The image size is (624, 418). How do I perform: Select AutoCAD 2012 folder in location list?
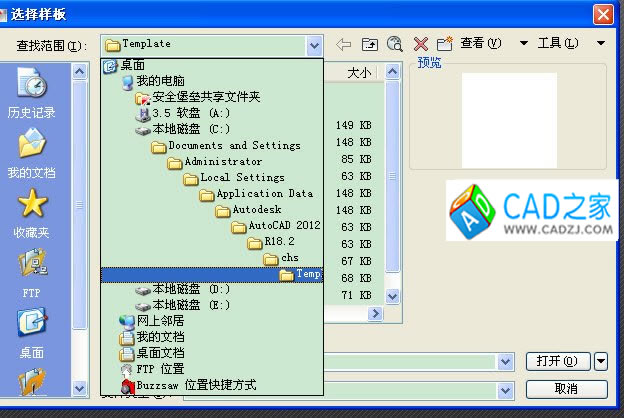(x=276, y=226)
